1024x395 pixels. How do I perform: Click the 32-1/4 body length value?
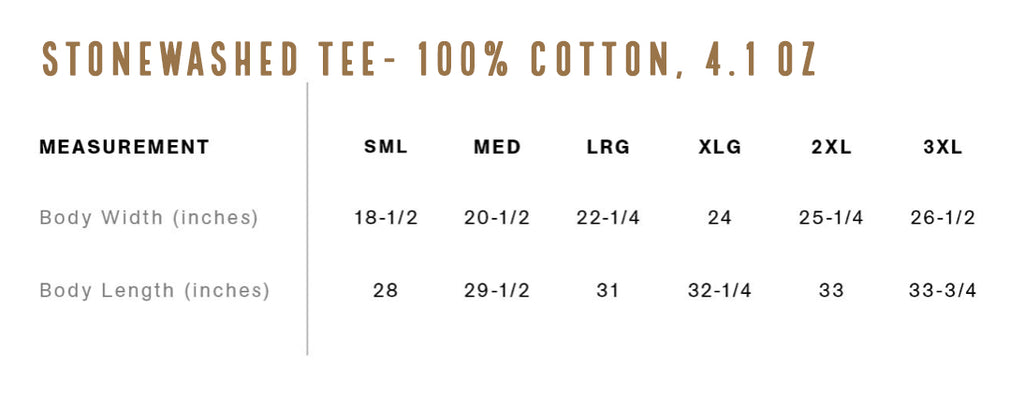click(x=720, y=290)
